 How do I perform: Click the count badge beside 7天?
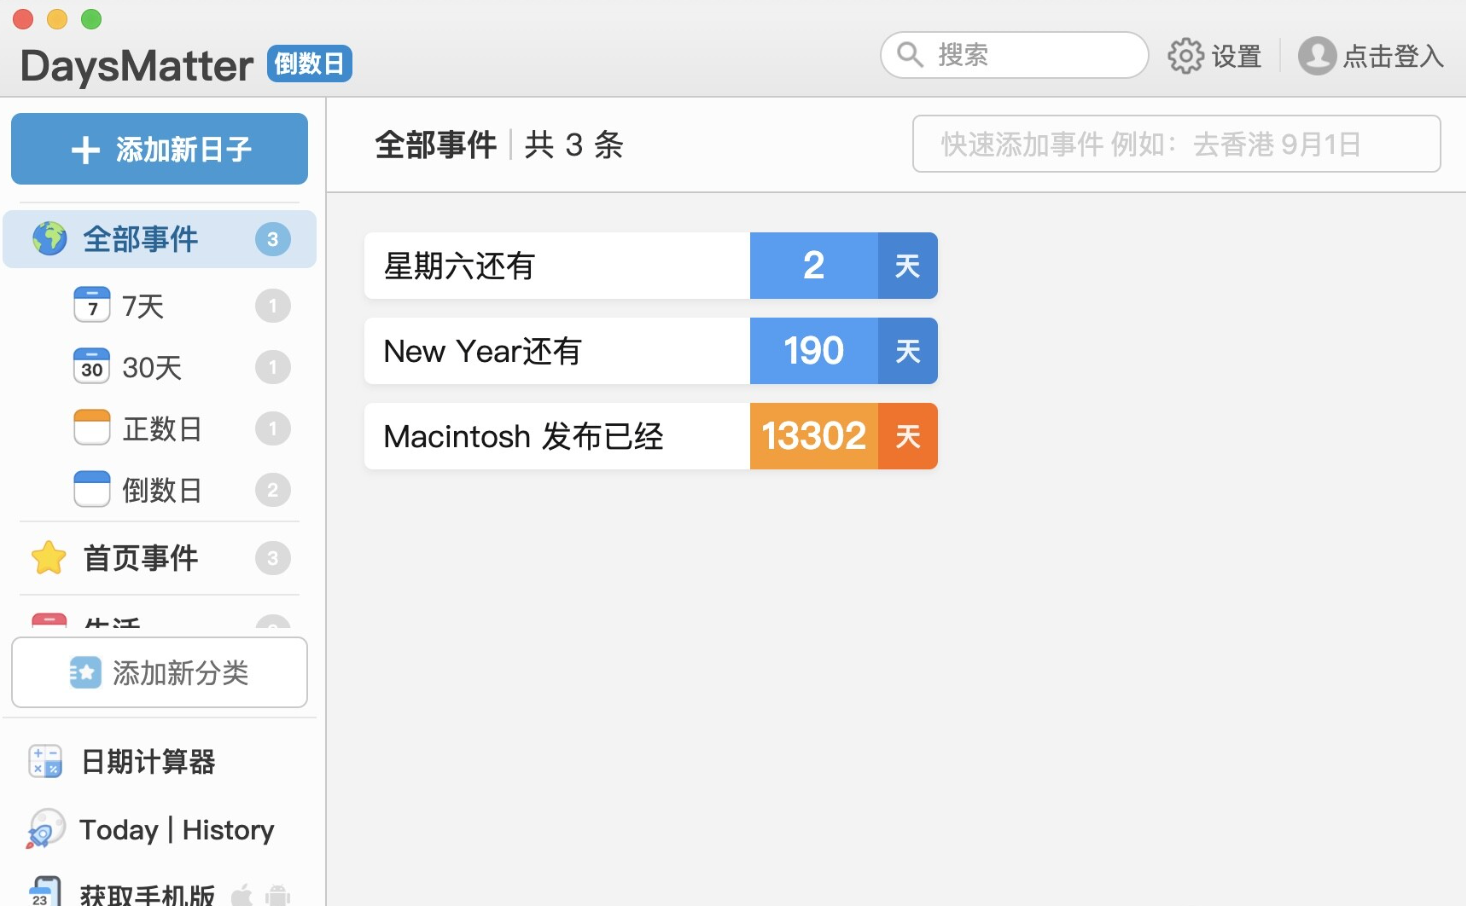[x=272, y=306]
